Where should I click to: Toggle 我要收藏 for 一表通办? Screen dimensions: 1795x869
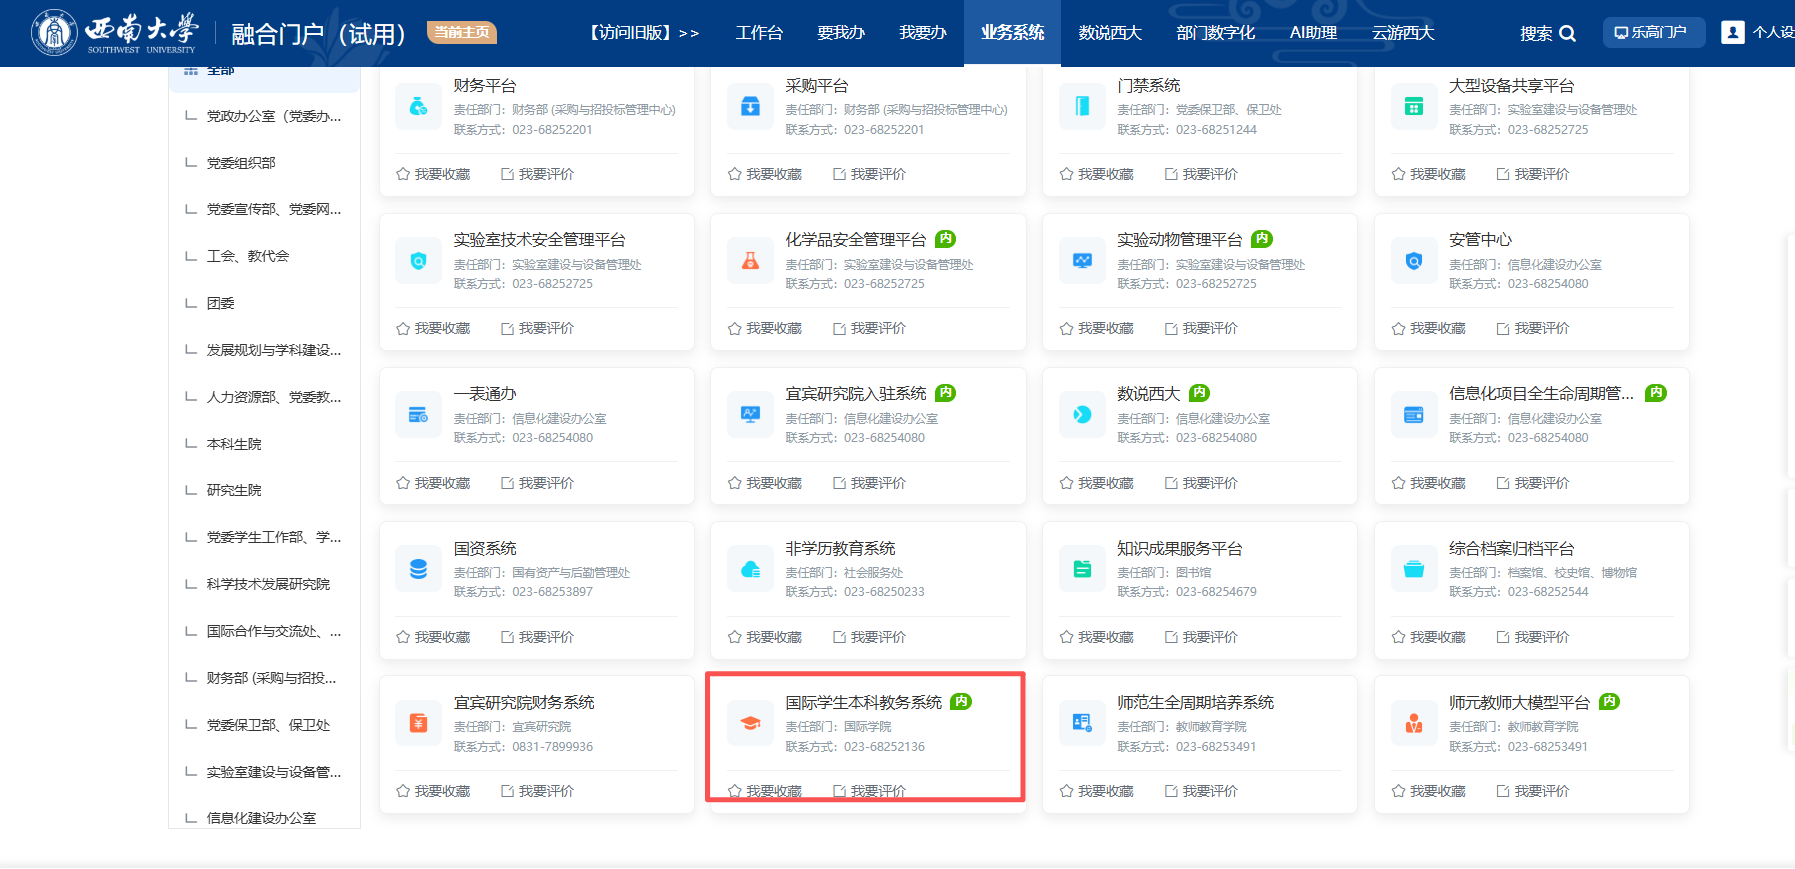(433, 483)
